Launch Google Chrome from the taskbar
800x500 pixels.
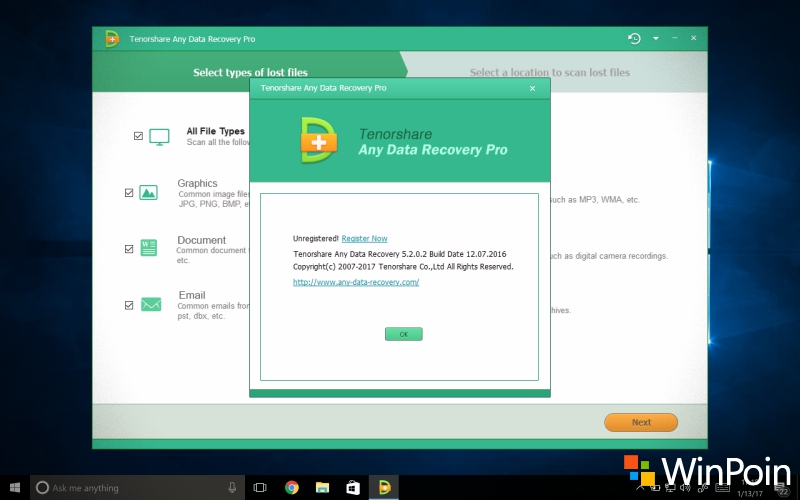click(x=292, y=487)
